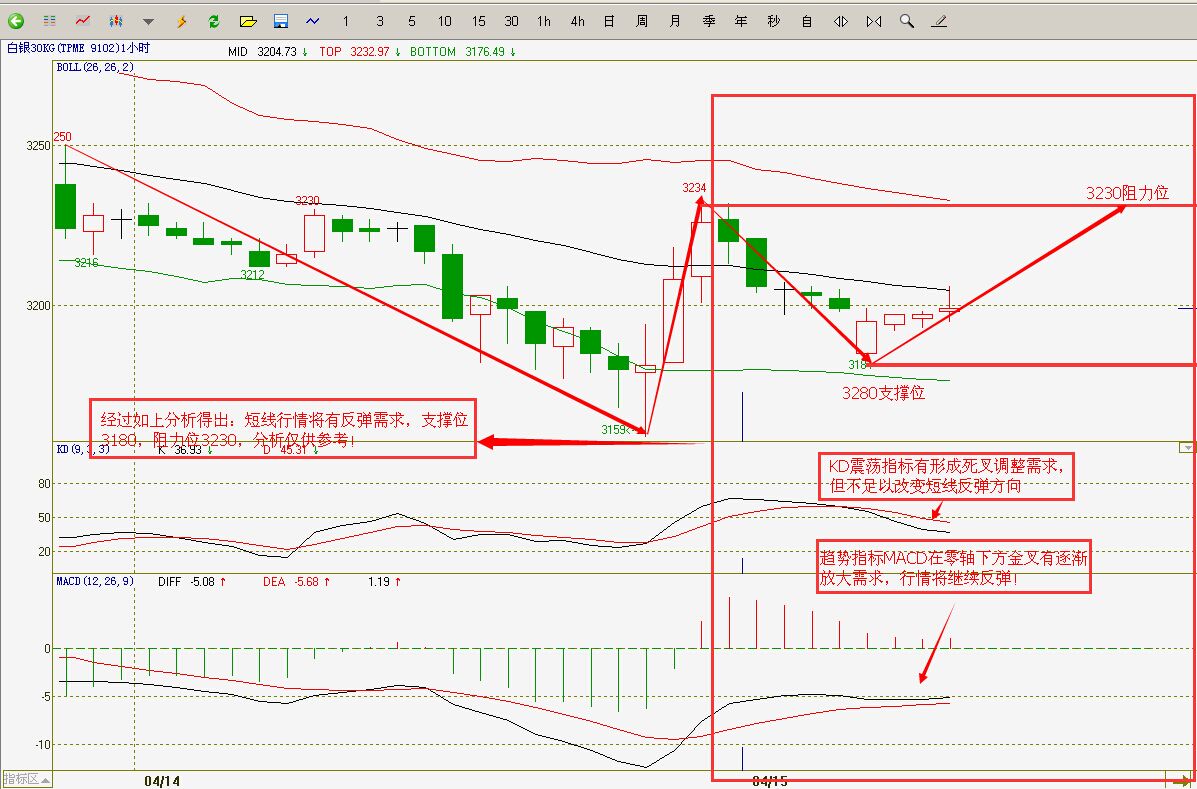Viewport: 1197px width, 789px height.
Task: Click the orange lightning bolt icon
Action: click(182, 21)
